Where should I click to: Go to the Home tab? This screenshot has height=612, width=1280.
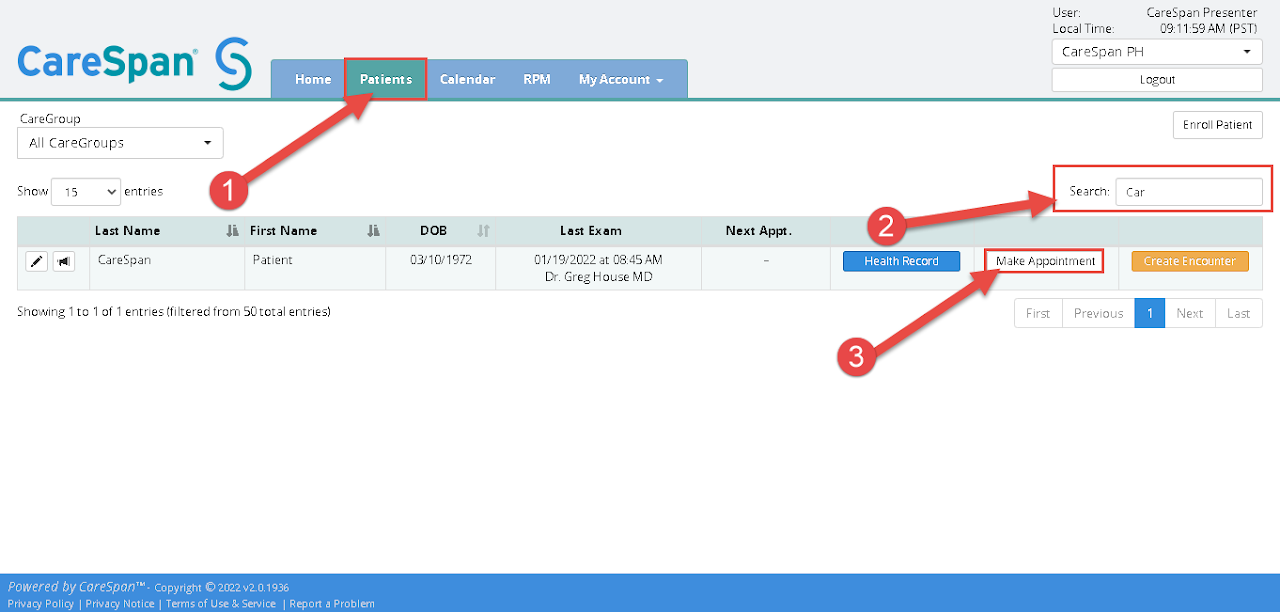[313, 80]
